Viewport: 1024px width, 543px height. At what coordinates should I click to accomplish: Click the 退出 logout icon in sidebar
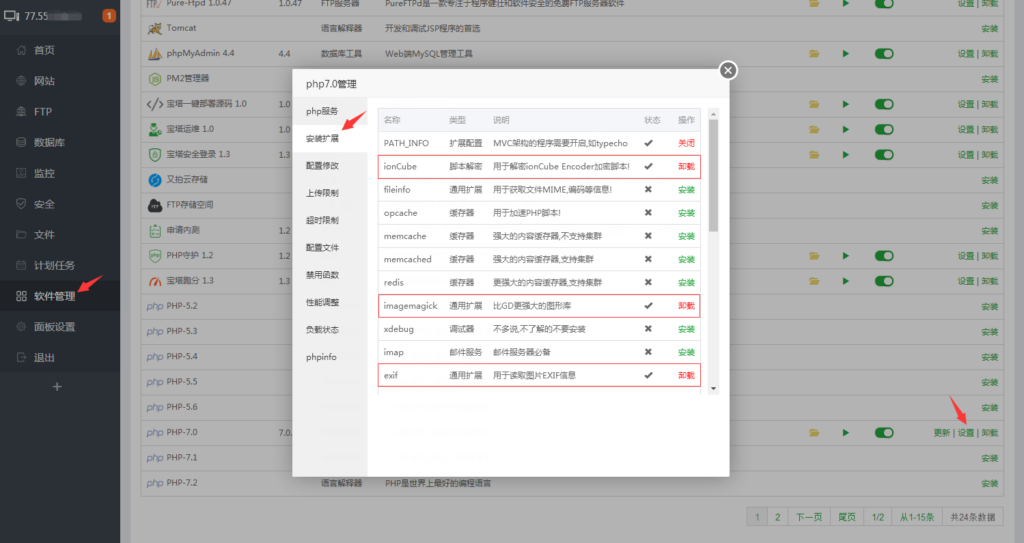coord(21,357)
